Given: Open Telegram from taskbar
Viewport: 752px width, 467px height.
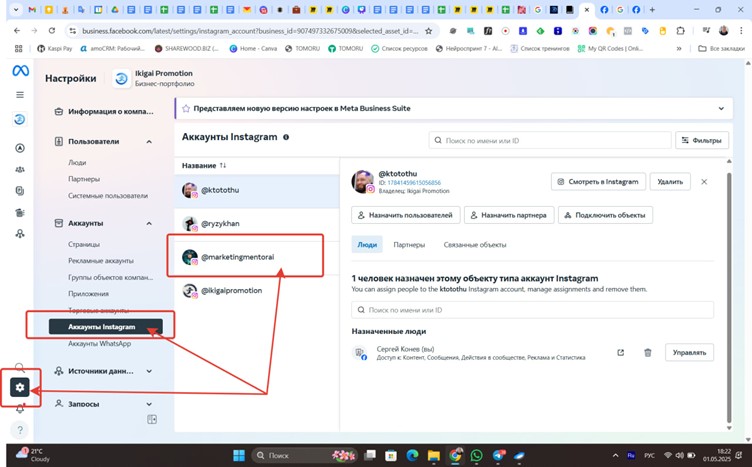Looking at the screenshot, I should tap(498, 455).
